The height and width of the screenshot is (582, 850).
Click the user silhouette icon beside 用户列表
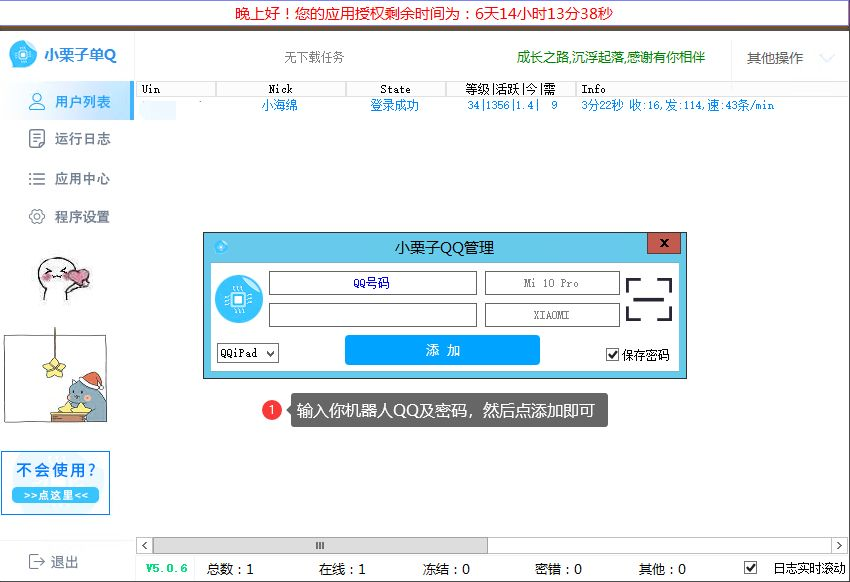pyautogui.click(x=36, y=101)
